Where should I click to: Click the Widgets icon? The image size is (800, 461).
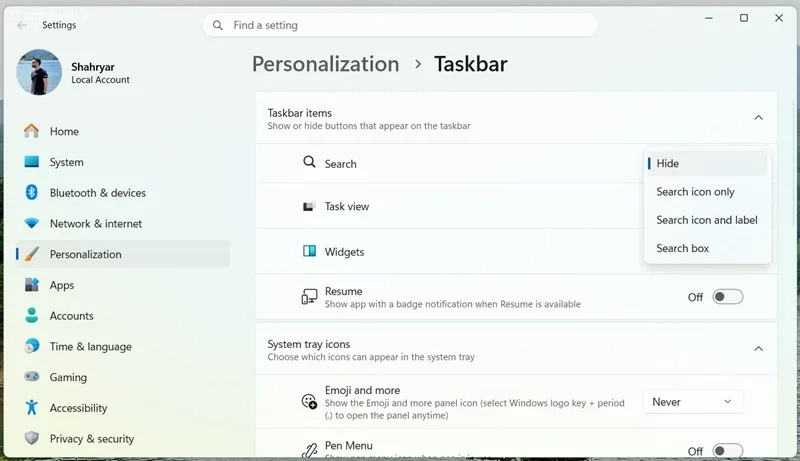coord(309,251)
